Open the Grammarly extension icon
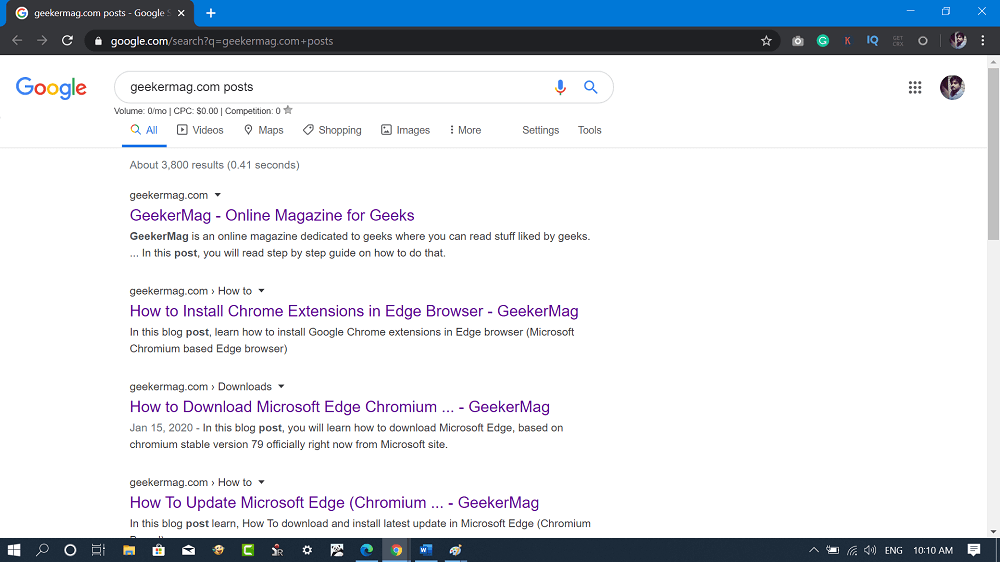1000x562 pixels. pyautogui.click(x=823, y=41)
